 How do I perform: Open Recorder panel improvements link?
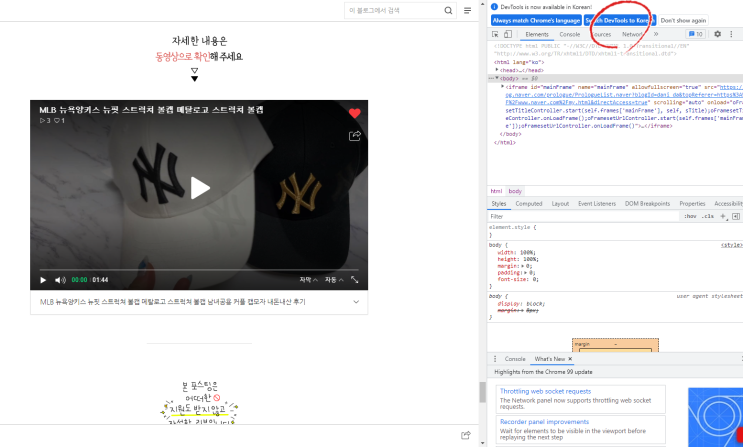(x=544, y=421)
